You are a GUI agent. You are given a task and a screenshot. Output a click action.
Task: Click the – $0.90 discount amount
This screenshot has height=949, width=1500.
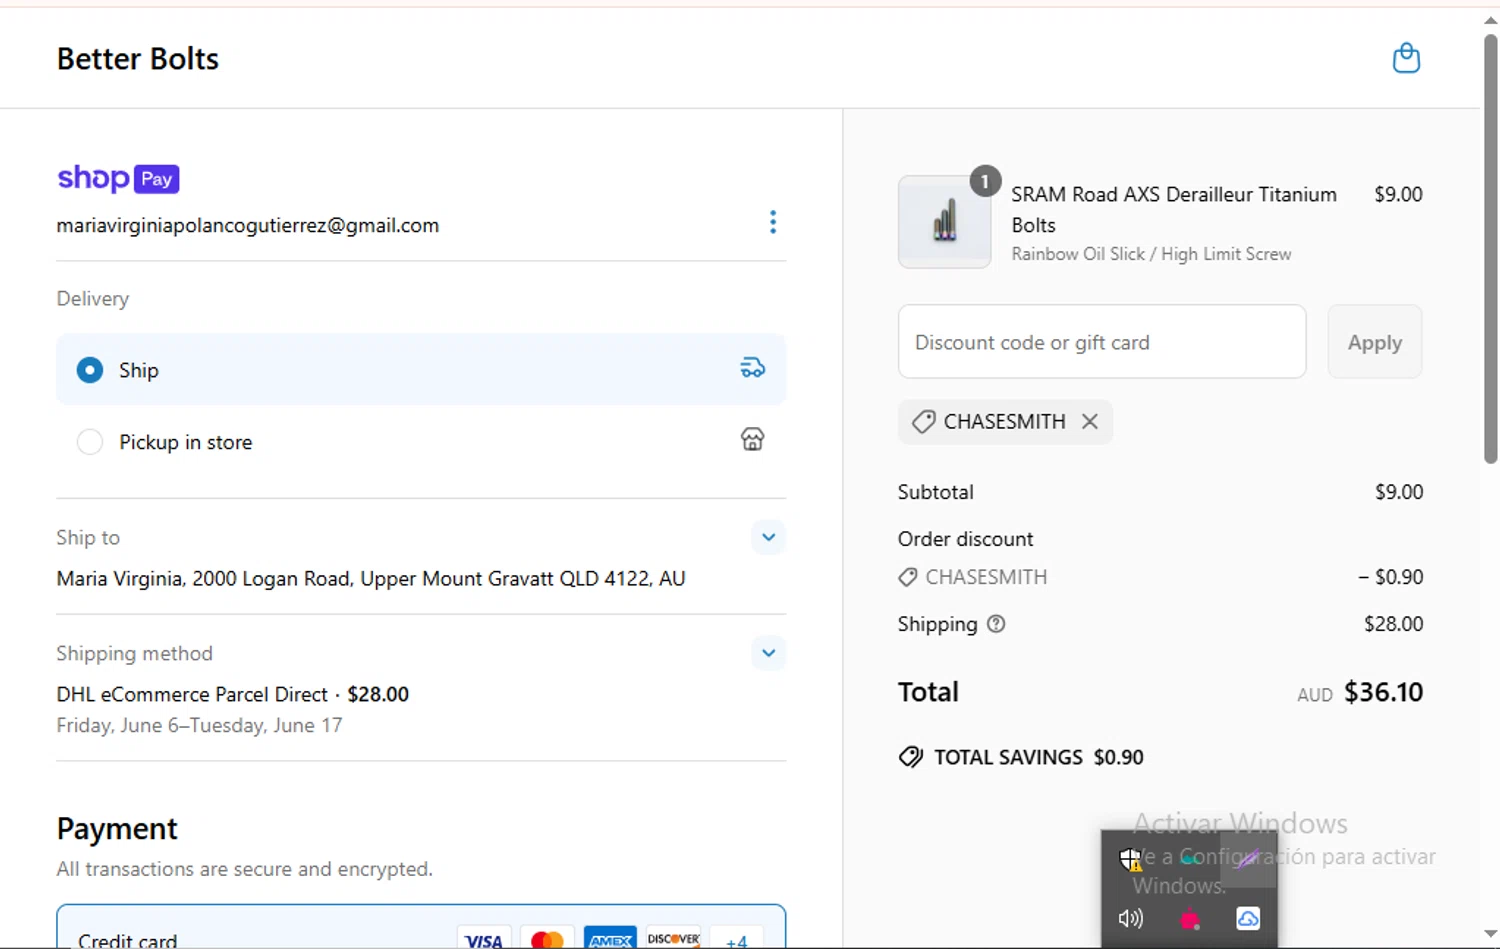pos(1390,577)
